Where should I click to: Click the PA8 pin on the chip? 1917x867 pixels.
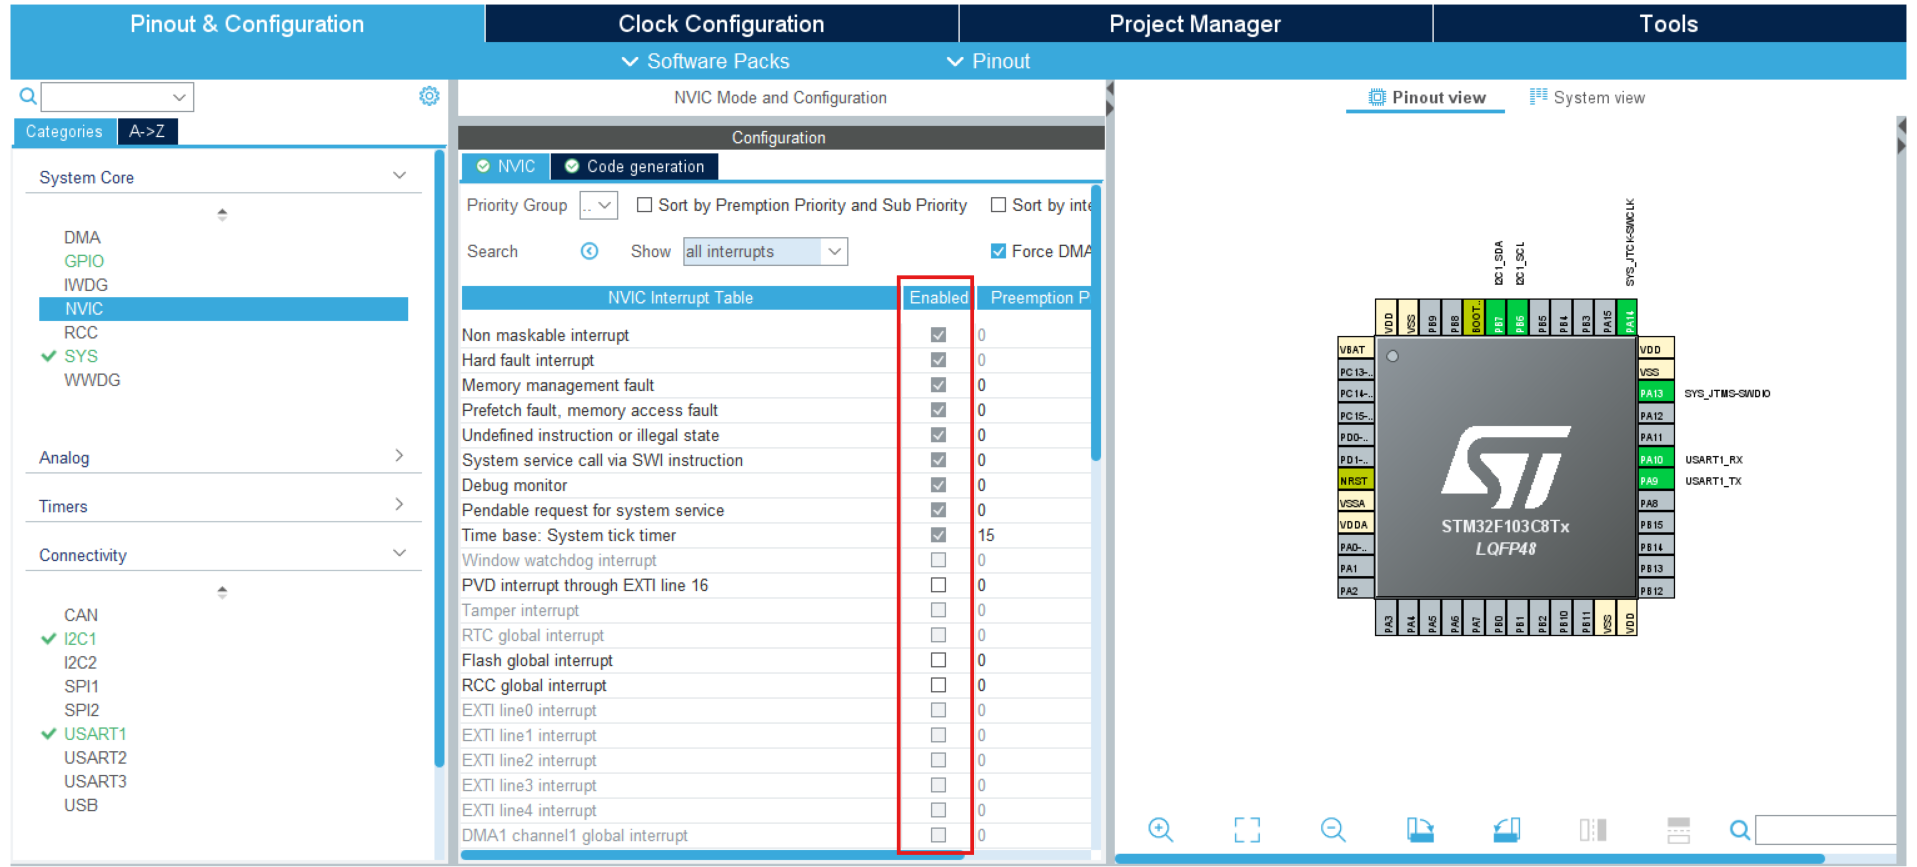(1655, 503)
